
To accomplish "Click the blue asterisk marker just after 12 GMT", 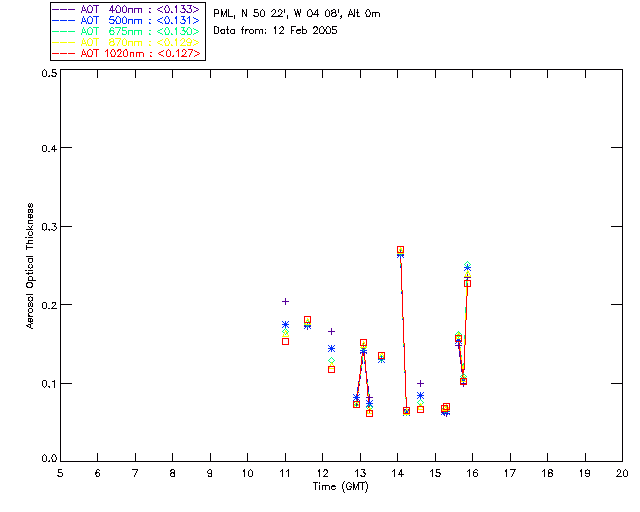I will click(331, 348).
